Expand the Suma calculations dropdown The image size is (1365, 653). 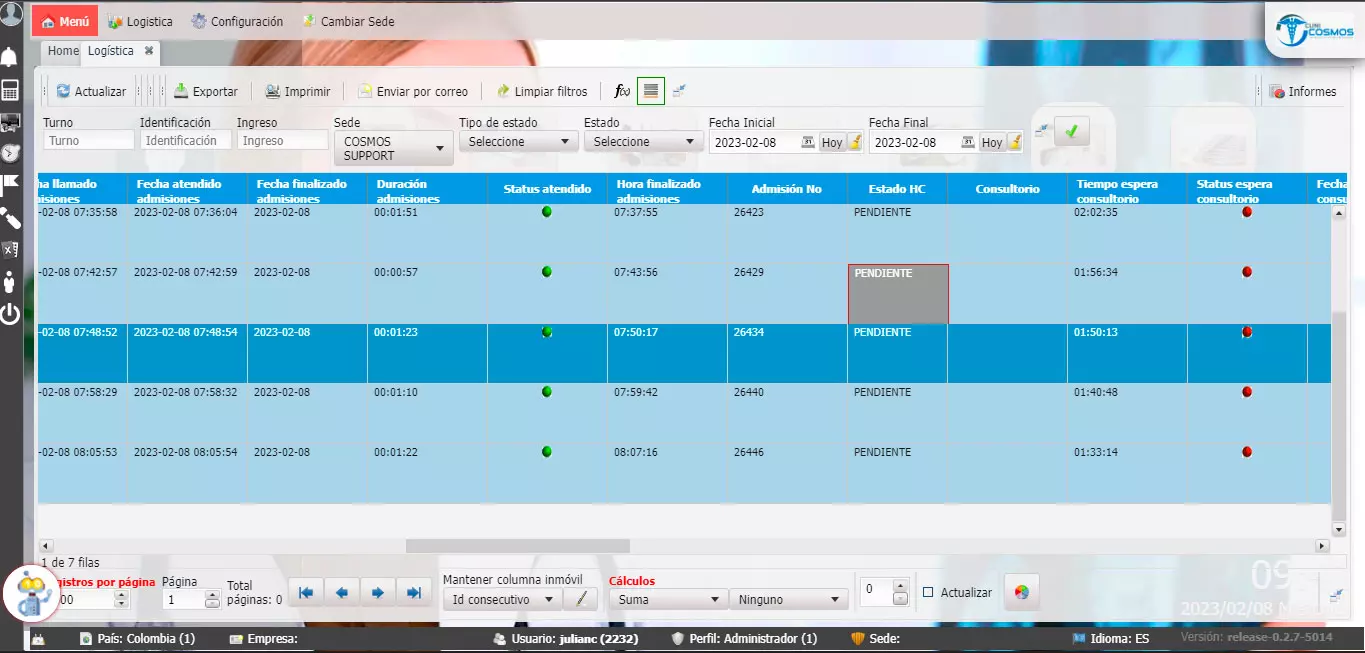click(x=667, y=599)
